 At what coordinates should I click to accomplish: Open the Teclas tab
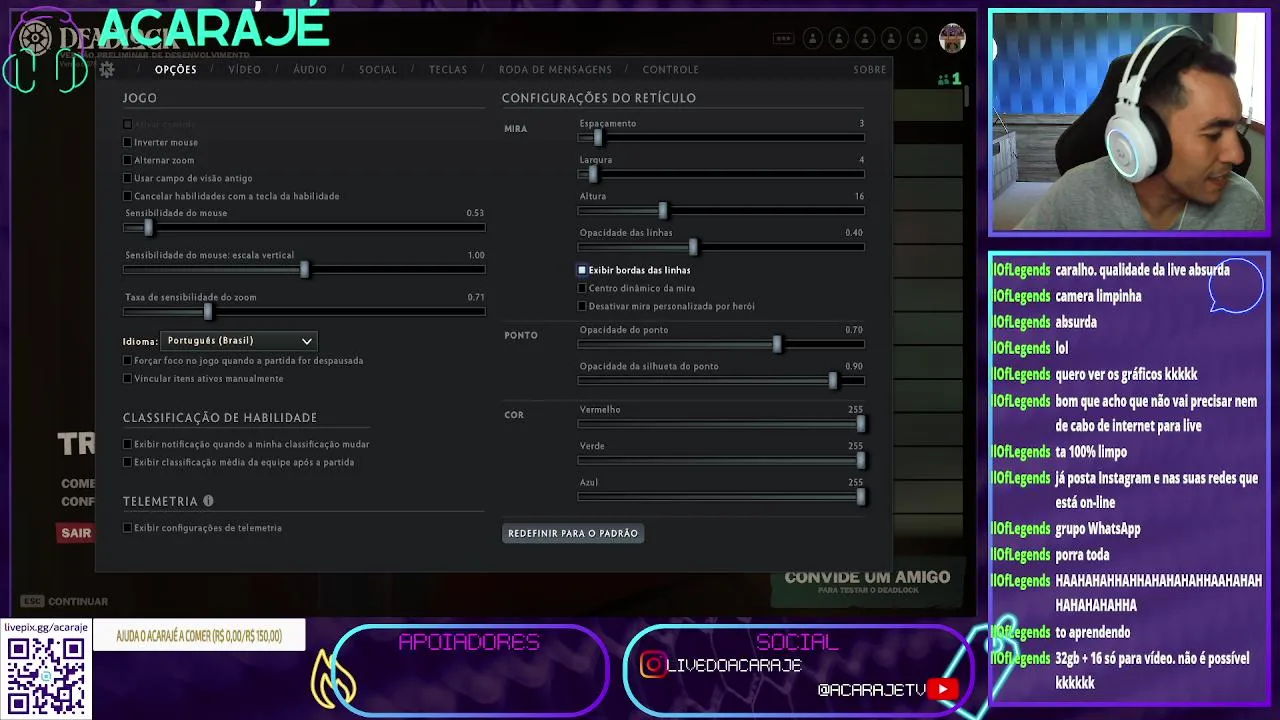[448, 70]
